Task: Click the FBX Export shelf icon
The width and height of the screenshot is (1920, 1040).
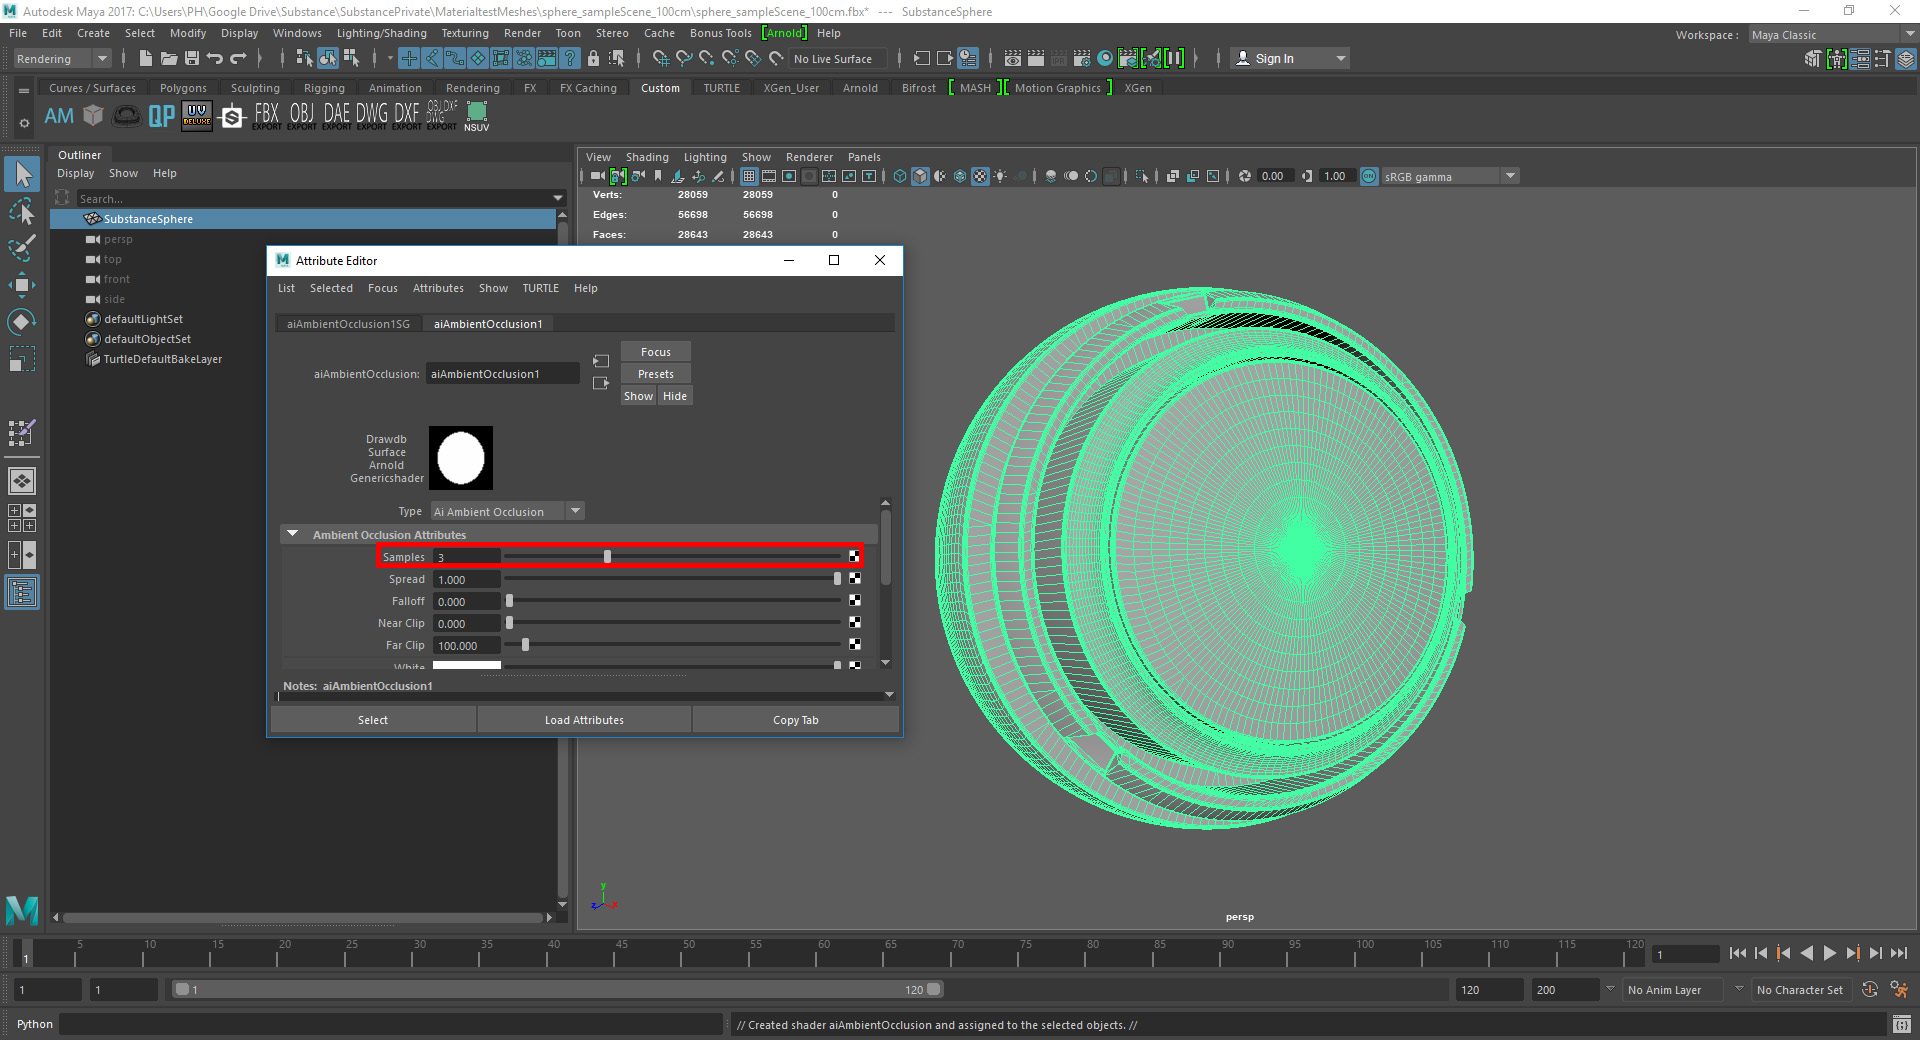Action: coord(267,116)
